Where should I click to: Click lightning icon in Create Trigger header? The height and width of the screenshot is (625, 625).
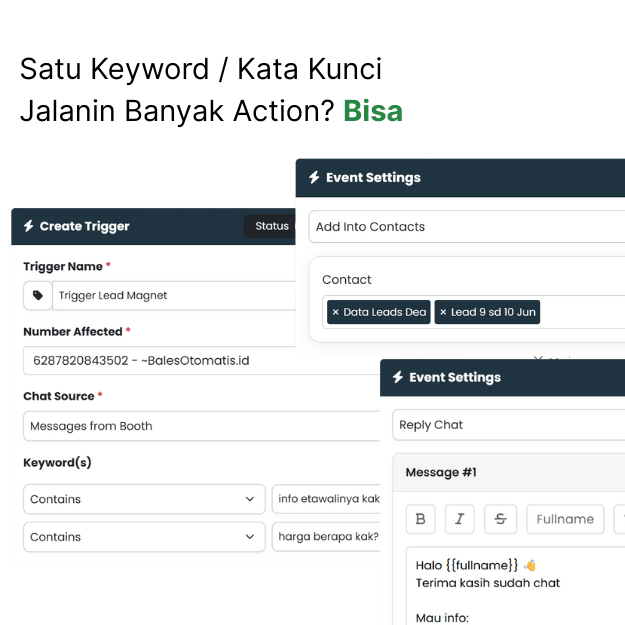(29, 226)
